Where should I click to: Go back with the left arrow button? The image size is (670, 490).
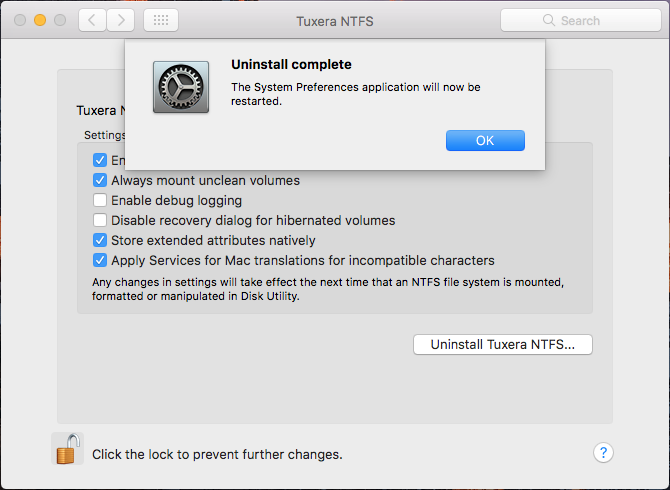coord(92,20)
